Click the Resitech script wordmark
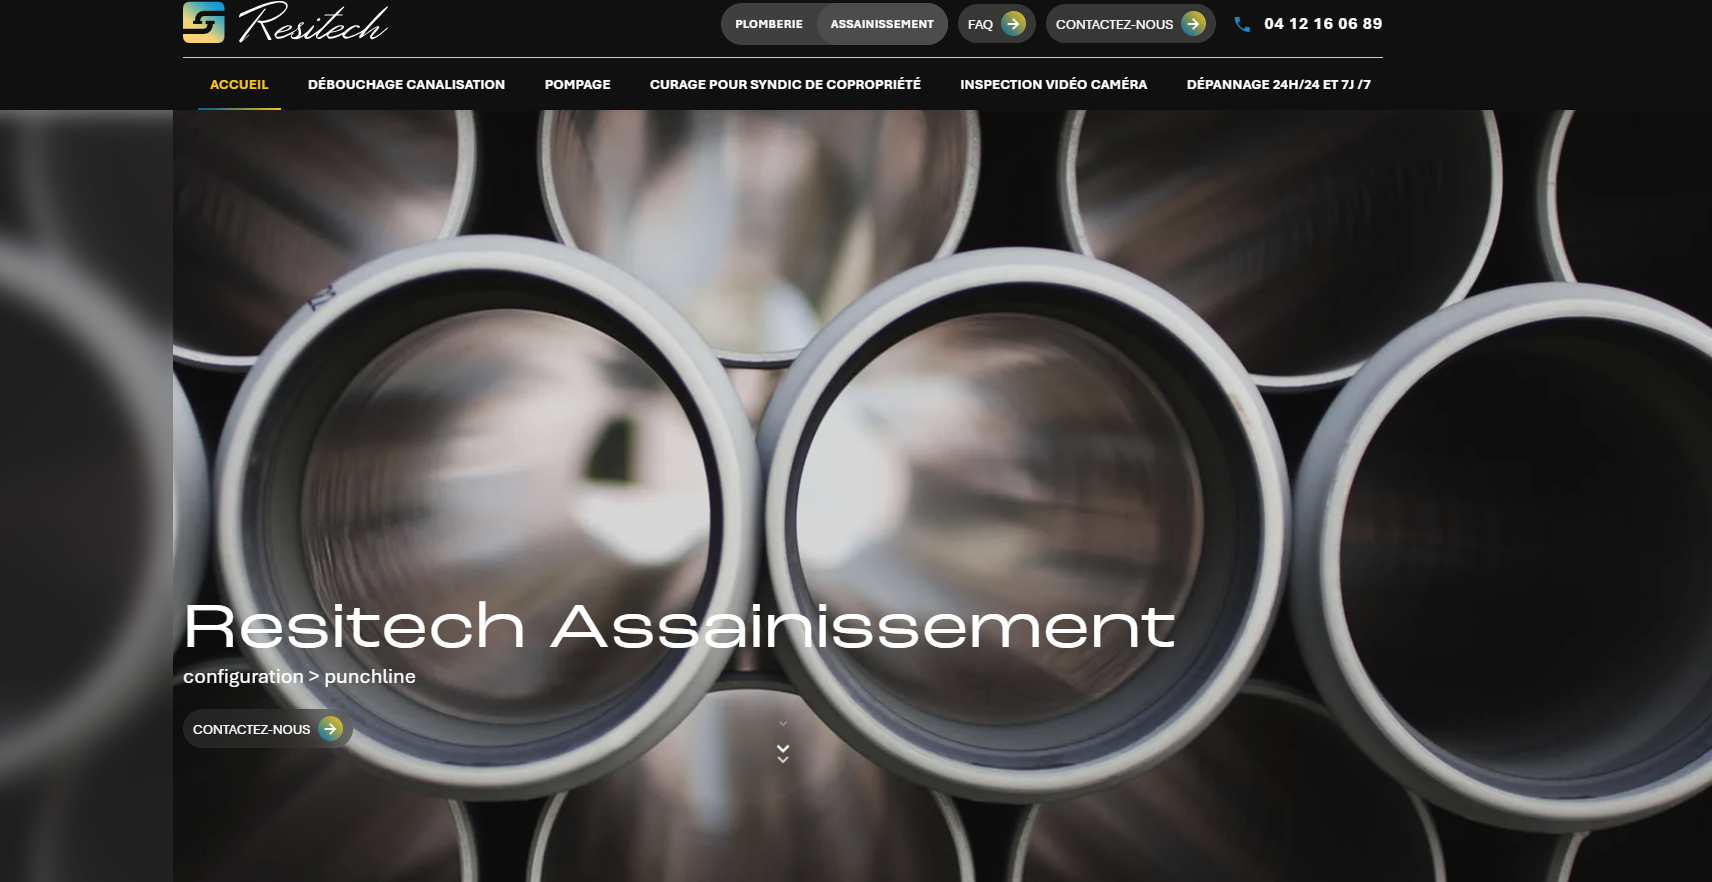 click(313, 22)
